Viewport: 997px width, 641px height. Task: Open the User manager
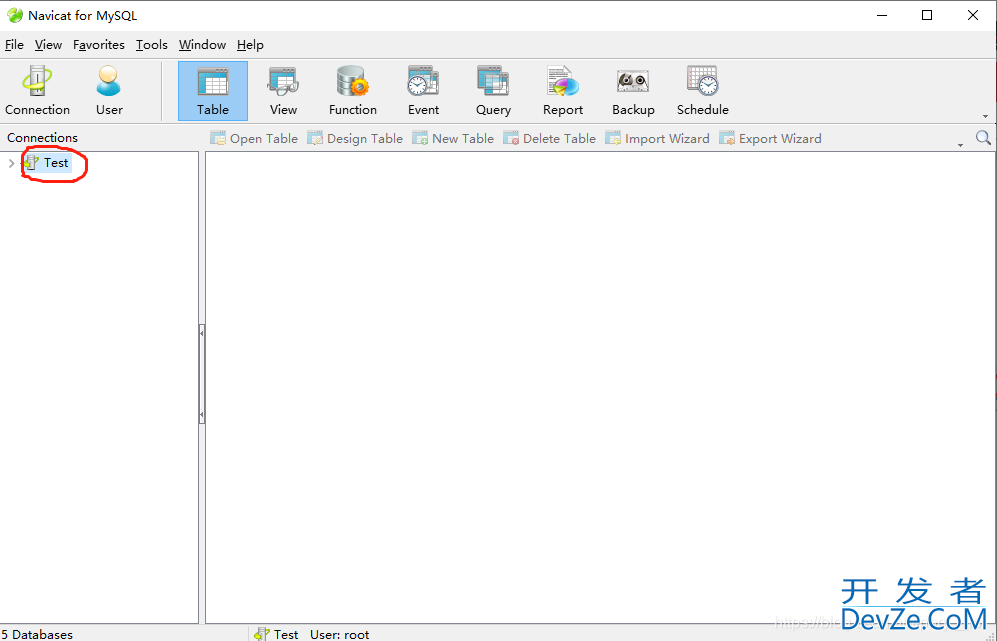(109, 91)
